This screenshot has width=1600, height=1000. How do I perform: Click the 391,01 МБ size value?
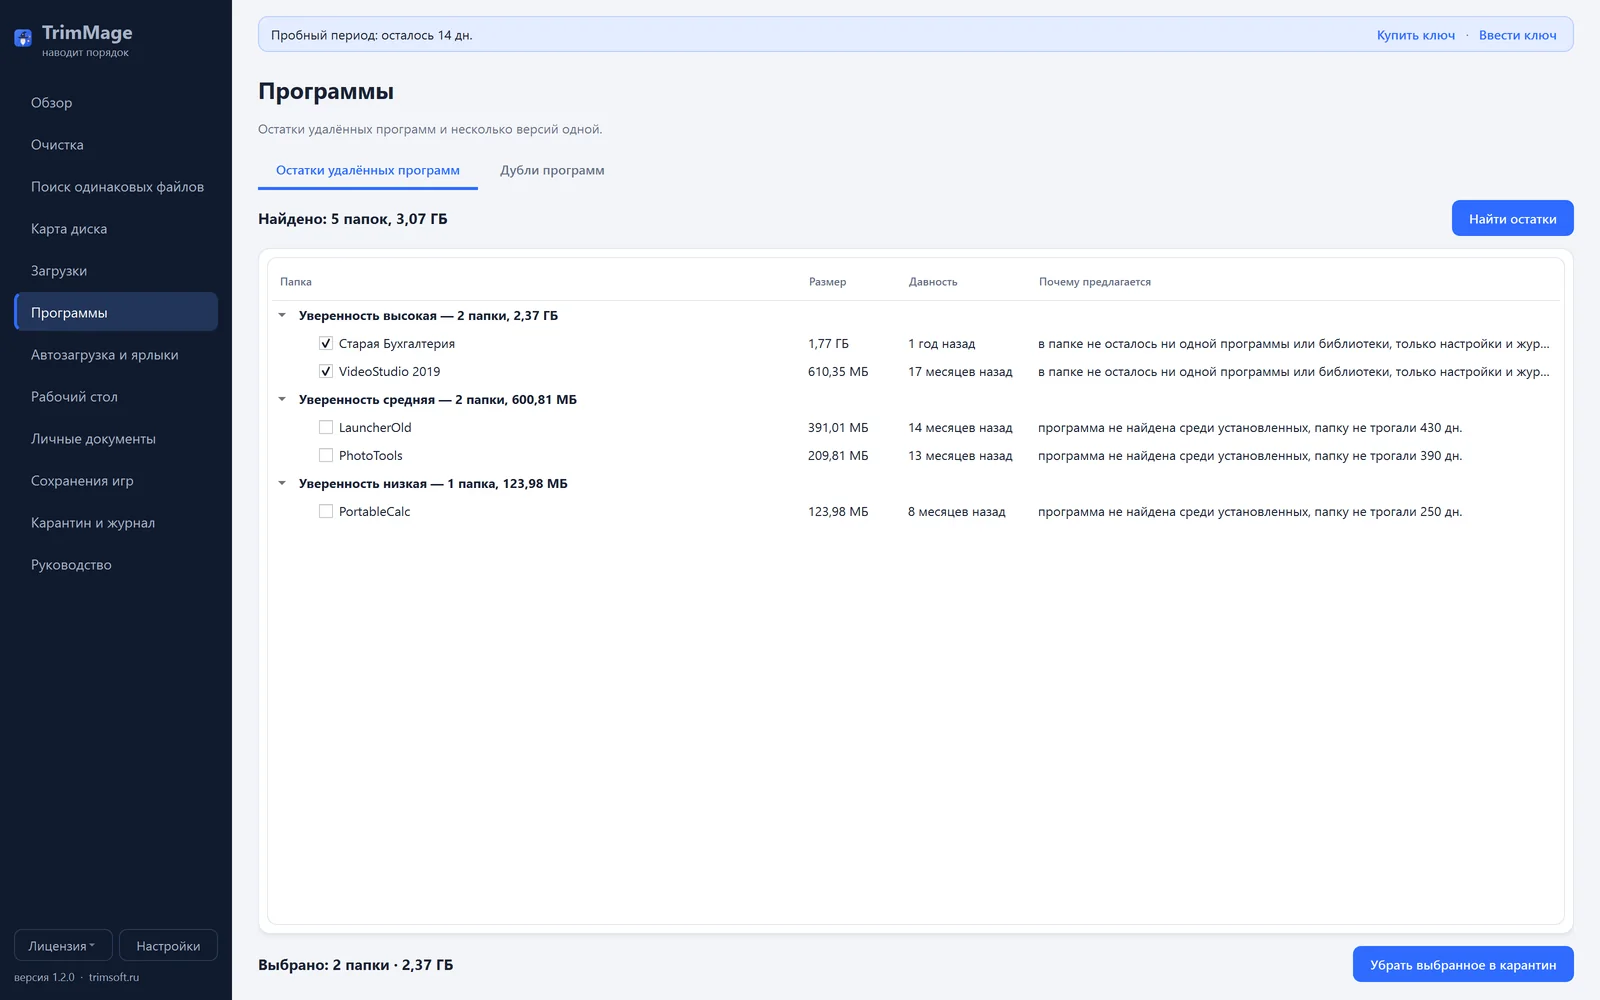click(838, 427)
